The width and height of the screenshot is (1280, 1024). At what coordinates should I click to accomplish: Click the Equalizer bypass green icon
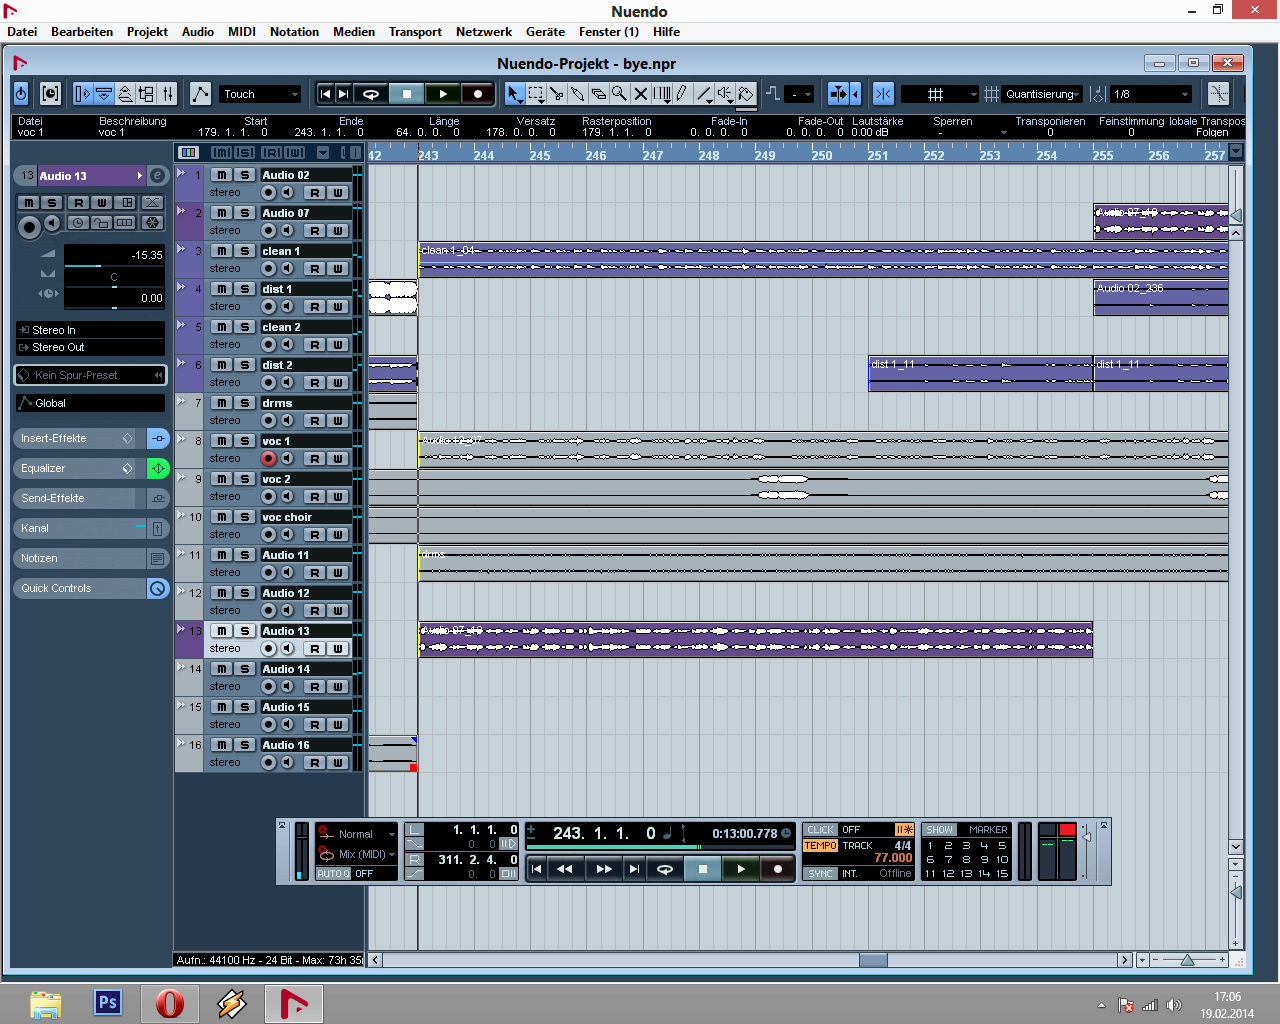tap(158, 468)
